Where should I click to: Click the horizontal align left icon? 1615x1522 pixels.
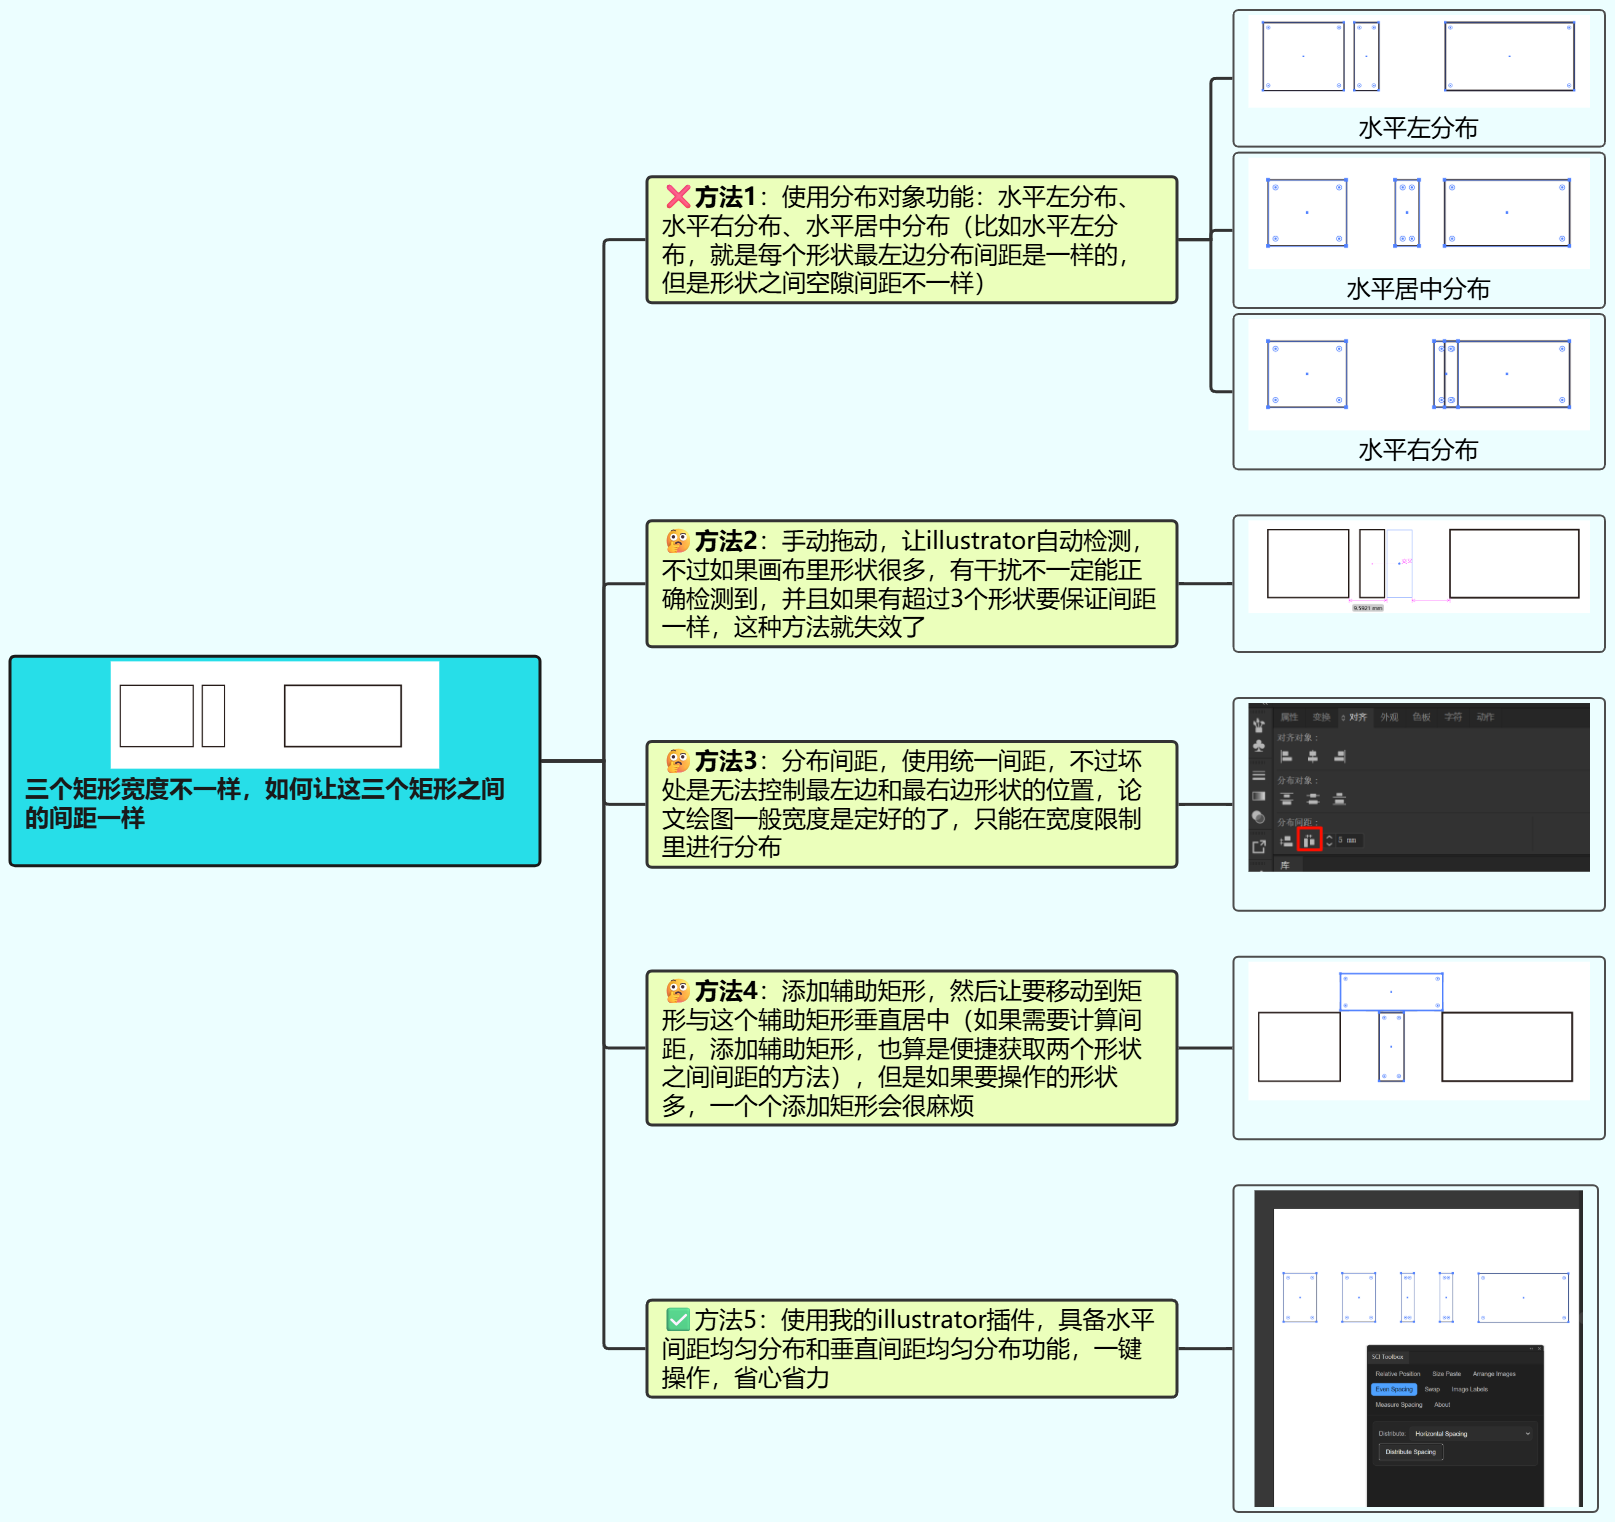coord(1286,757)
